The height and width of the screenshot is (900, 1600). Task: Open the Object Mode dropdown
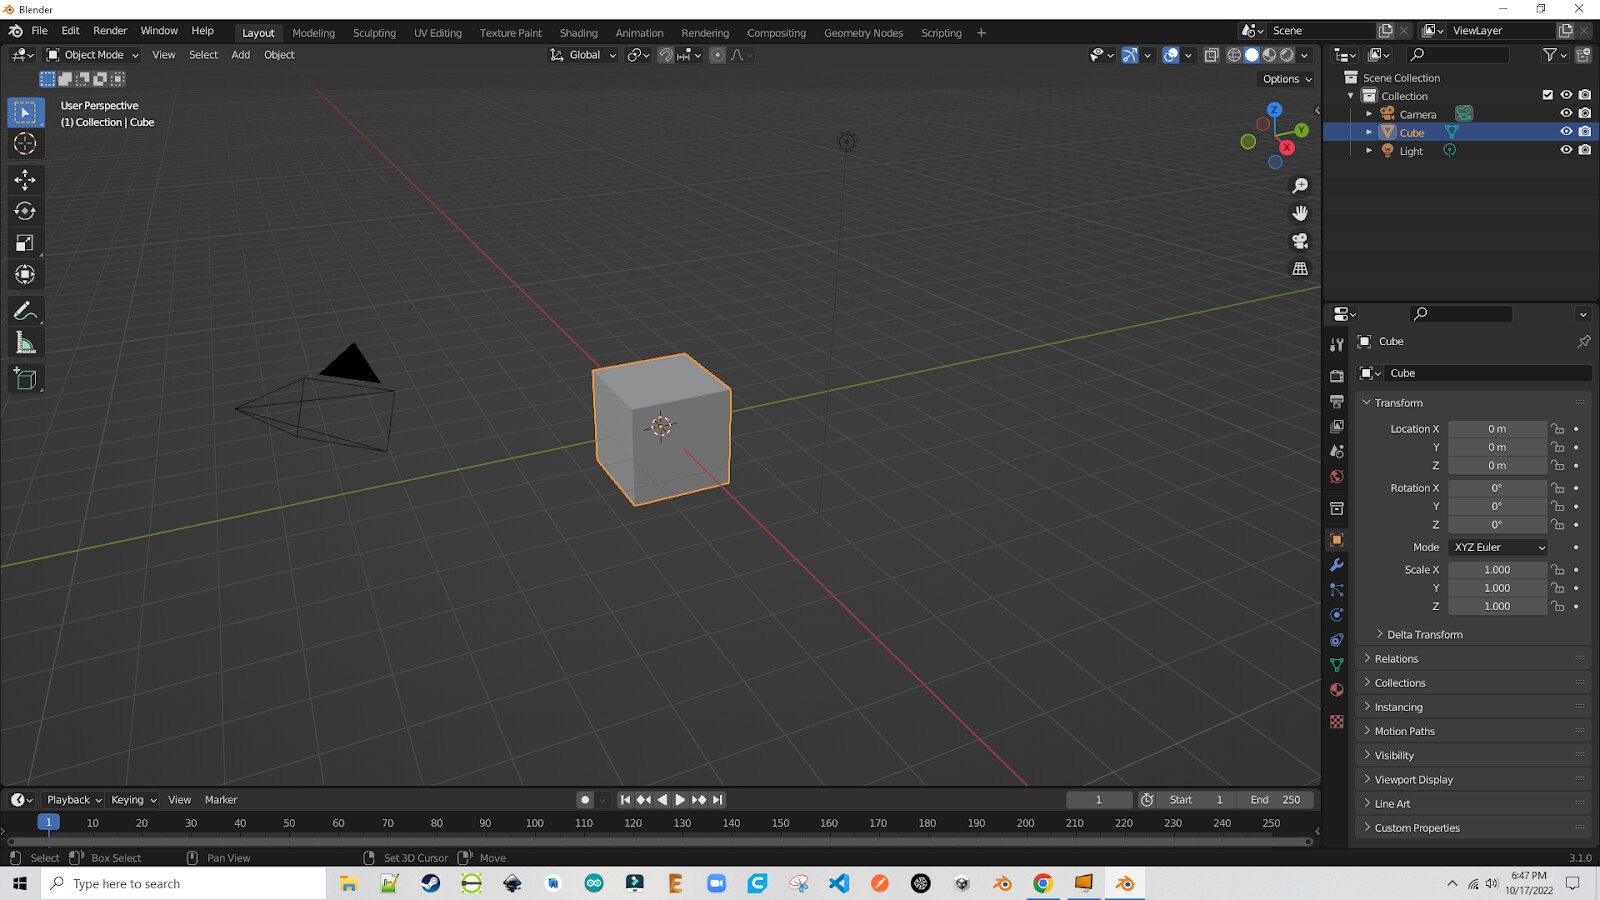92,55
